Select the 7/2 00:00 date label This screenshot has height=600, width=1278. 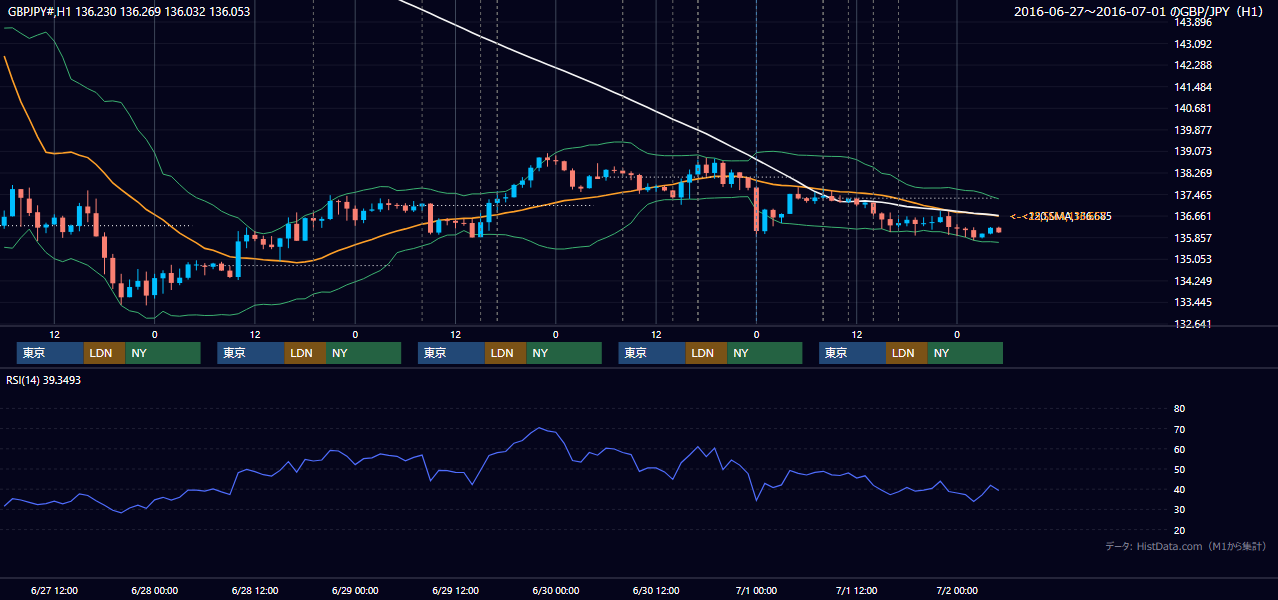[957, 590]
